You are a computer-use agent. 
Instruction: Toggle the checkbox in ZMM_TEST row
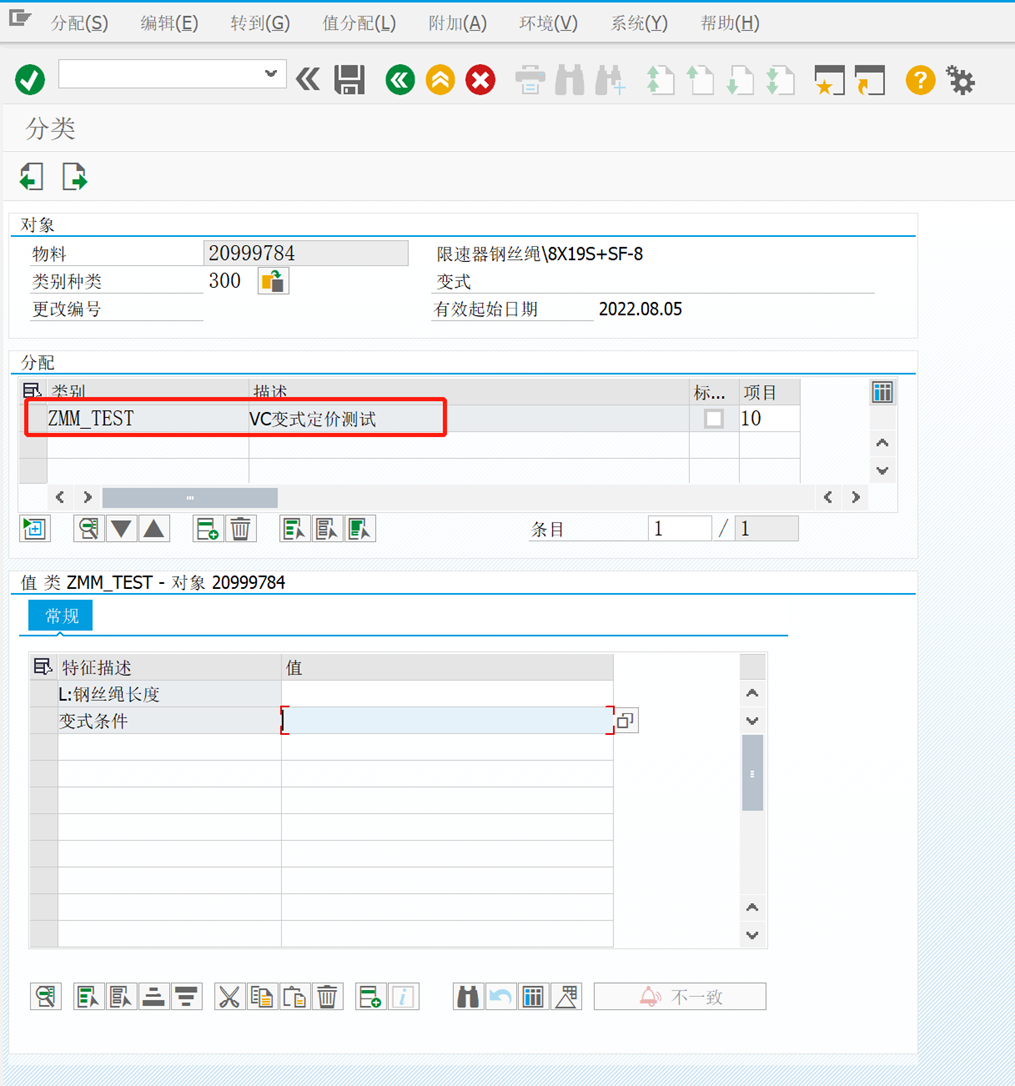pos(714,418)
